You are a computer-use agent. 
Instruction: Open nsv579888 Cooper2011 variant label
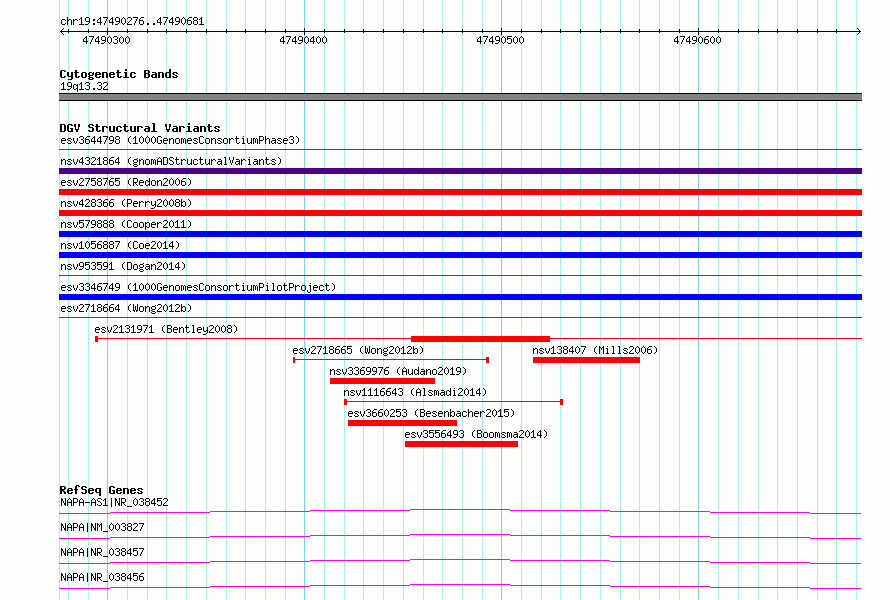pos(126,224)
